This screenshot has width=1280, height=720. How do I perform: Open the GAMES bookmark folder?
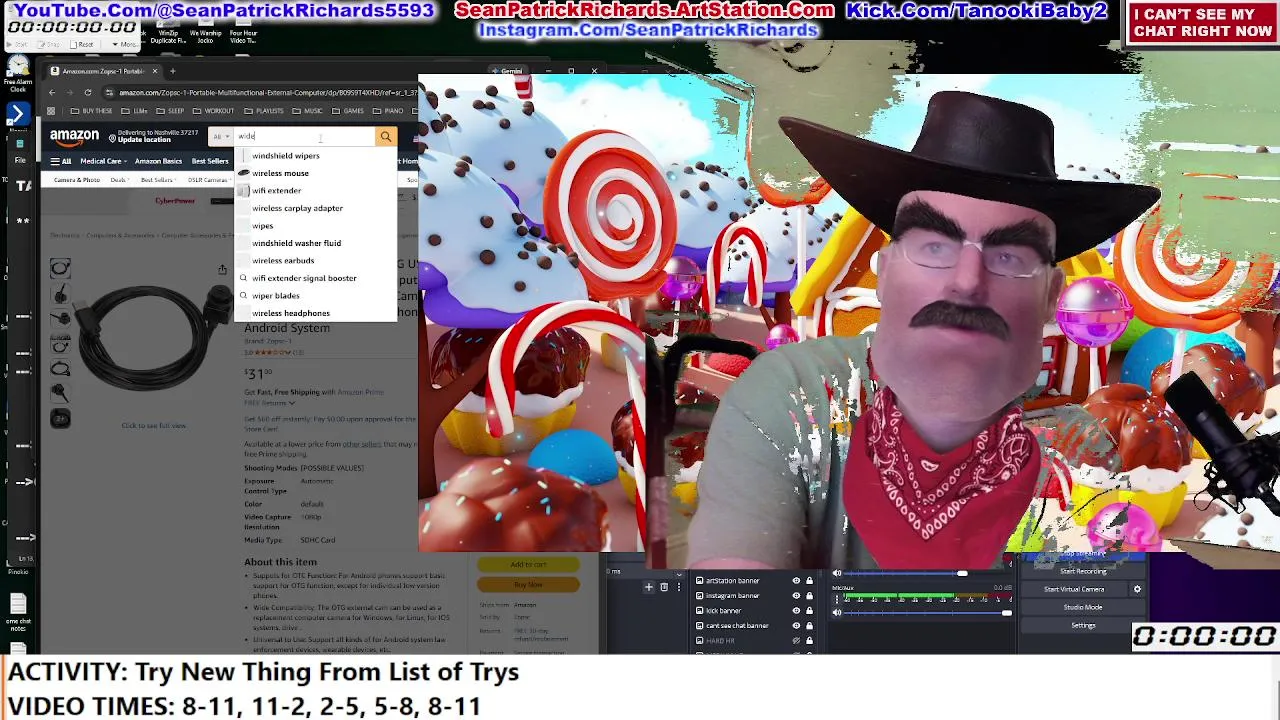(348, 111)
